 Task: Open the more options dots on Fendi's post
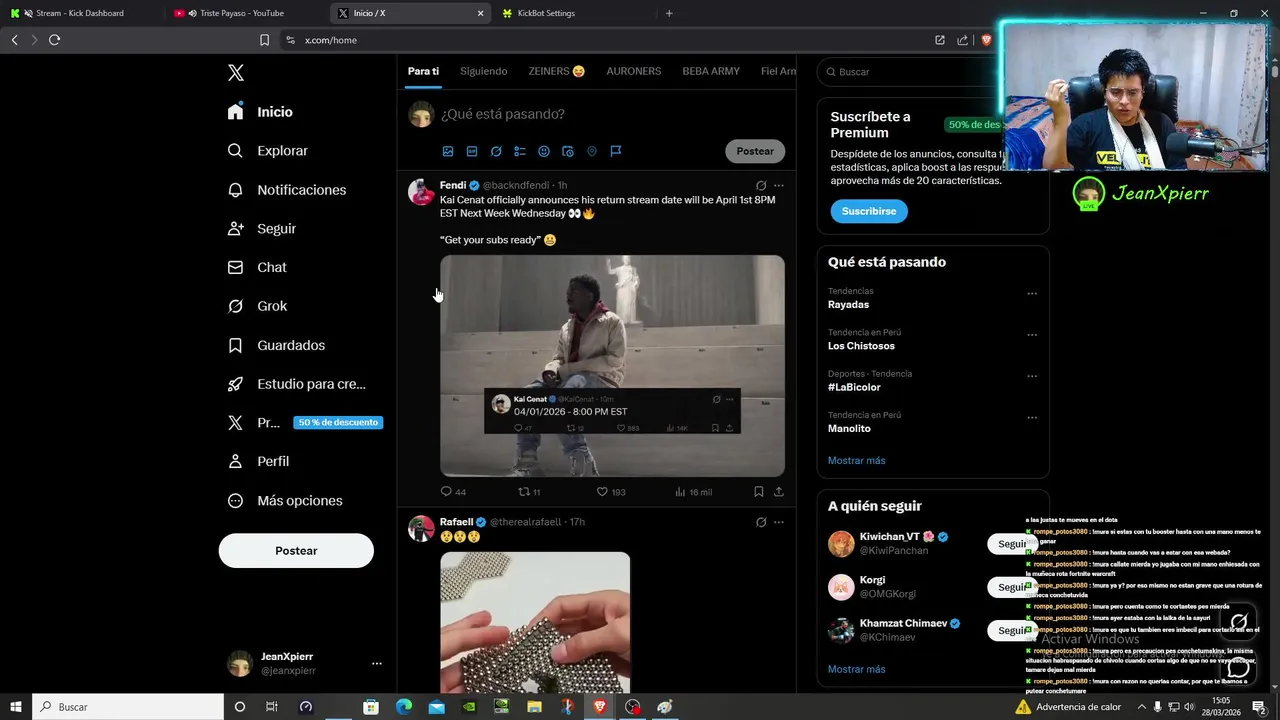click(x=779, y=185)
